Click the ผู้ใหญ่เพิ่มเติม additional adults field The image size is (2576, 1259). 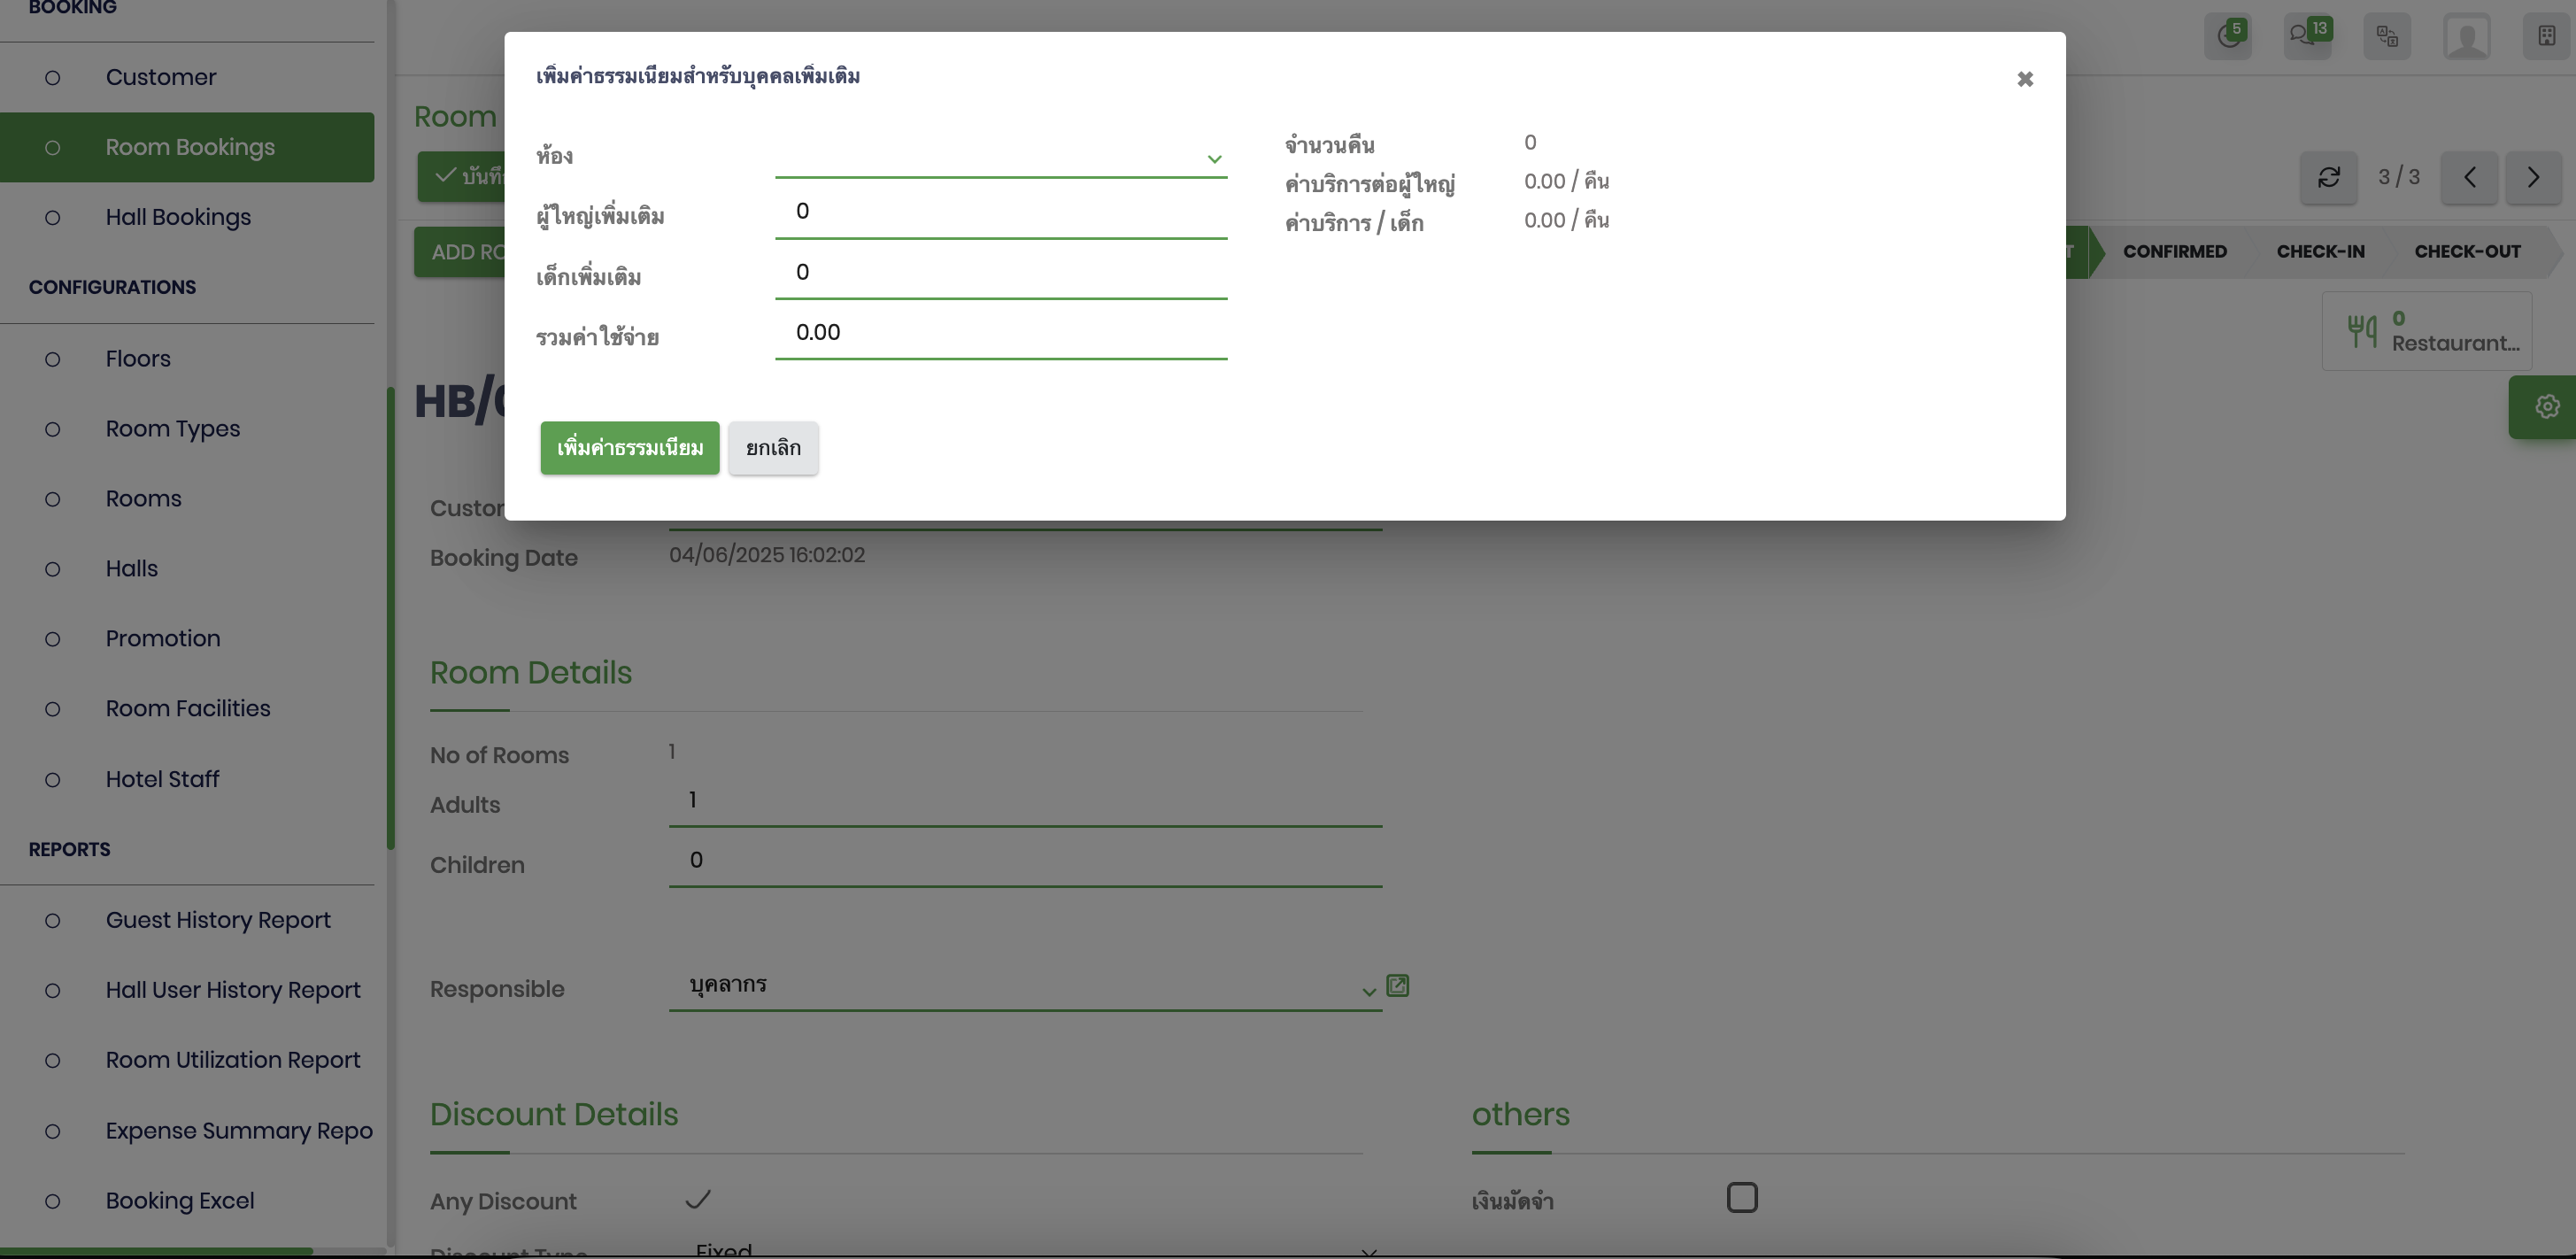[x=1000, y=212]
